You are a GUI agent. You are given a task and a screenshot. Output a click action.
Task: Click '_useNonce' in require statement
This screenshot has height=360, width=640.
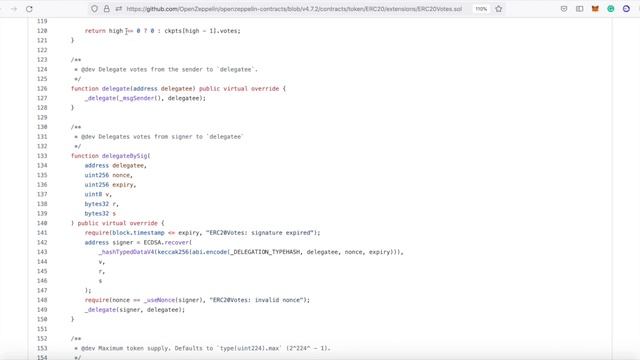pyautogui.click(x=159, y=300)
